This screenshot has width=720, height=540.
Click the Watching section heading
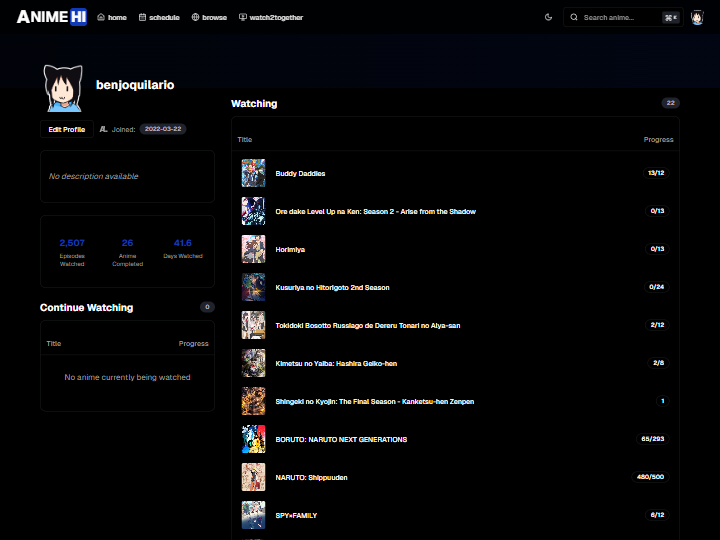pos(254,104)
